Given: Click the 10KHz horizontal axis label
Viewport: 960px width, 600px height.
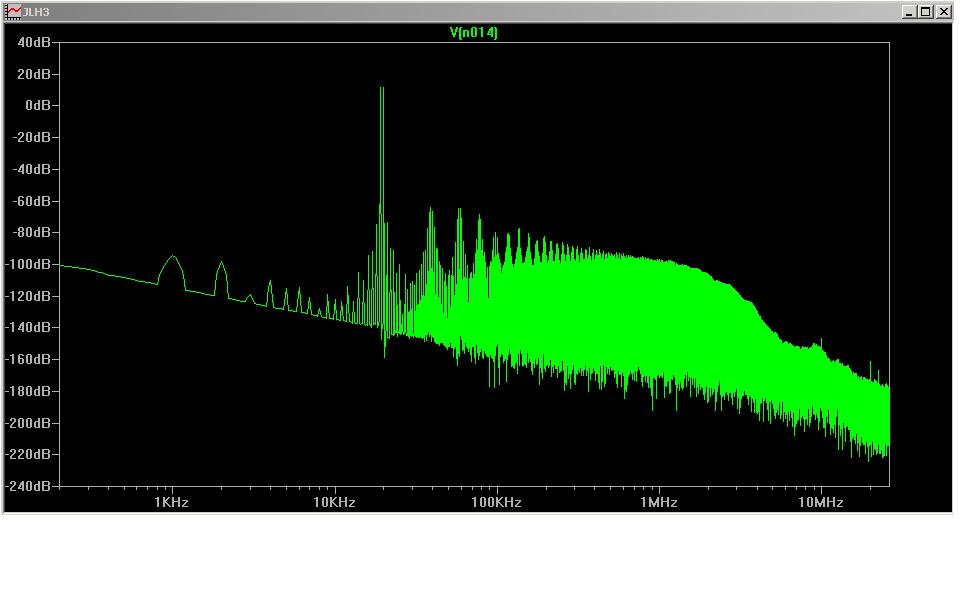Looking at the screenshot, I should point(334,502).
